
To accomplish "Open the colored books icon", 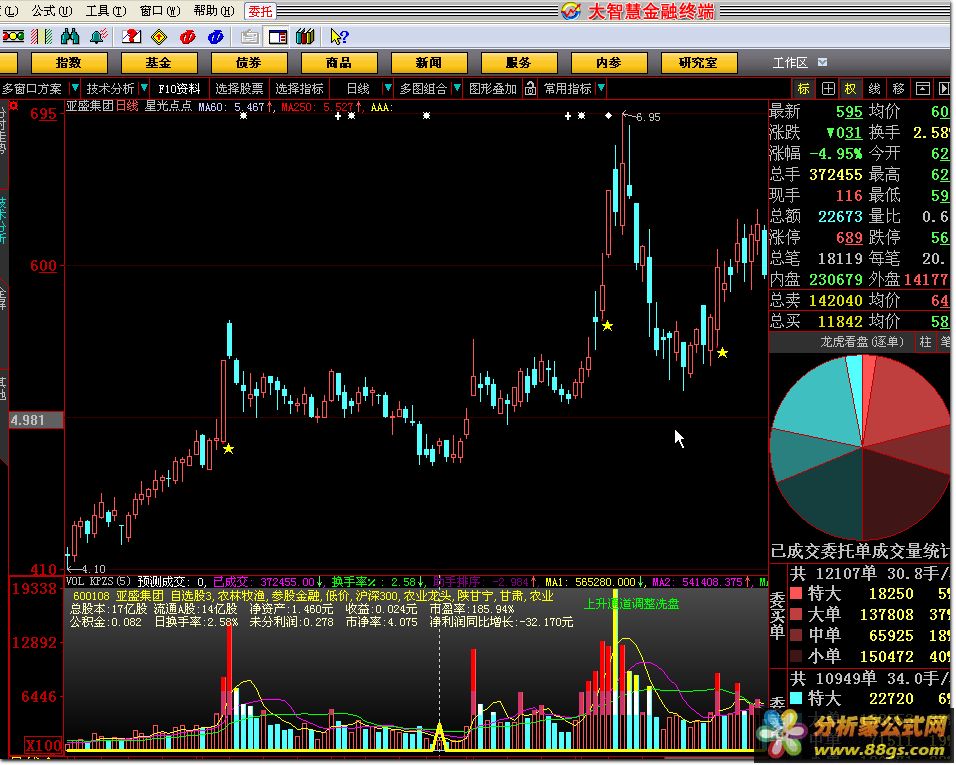I will tap(305, 37).
